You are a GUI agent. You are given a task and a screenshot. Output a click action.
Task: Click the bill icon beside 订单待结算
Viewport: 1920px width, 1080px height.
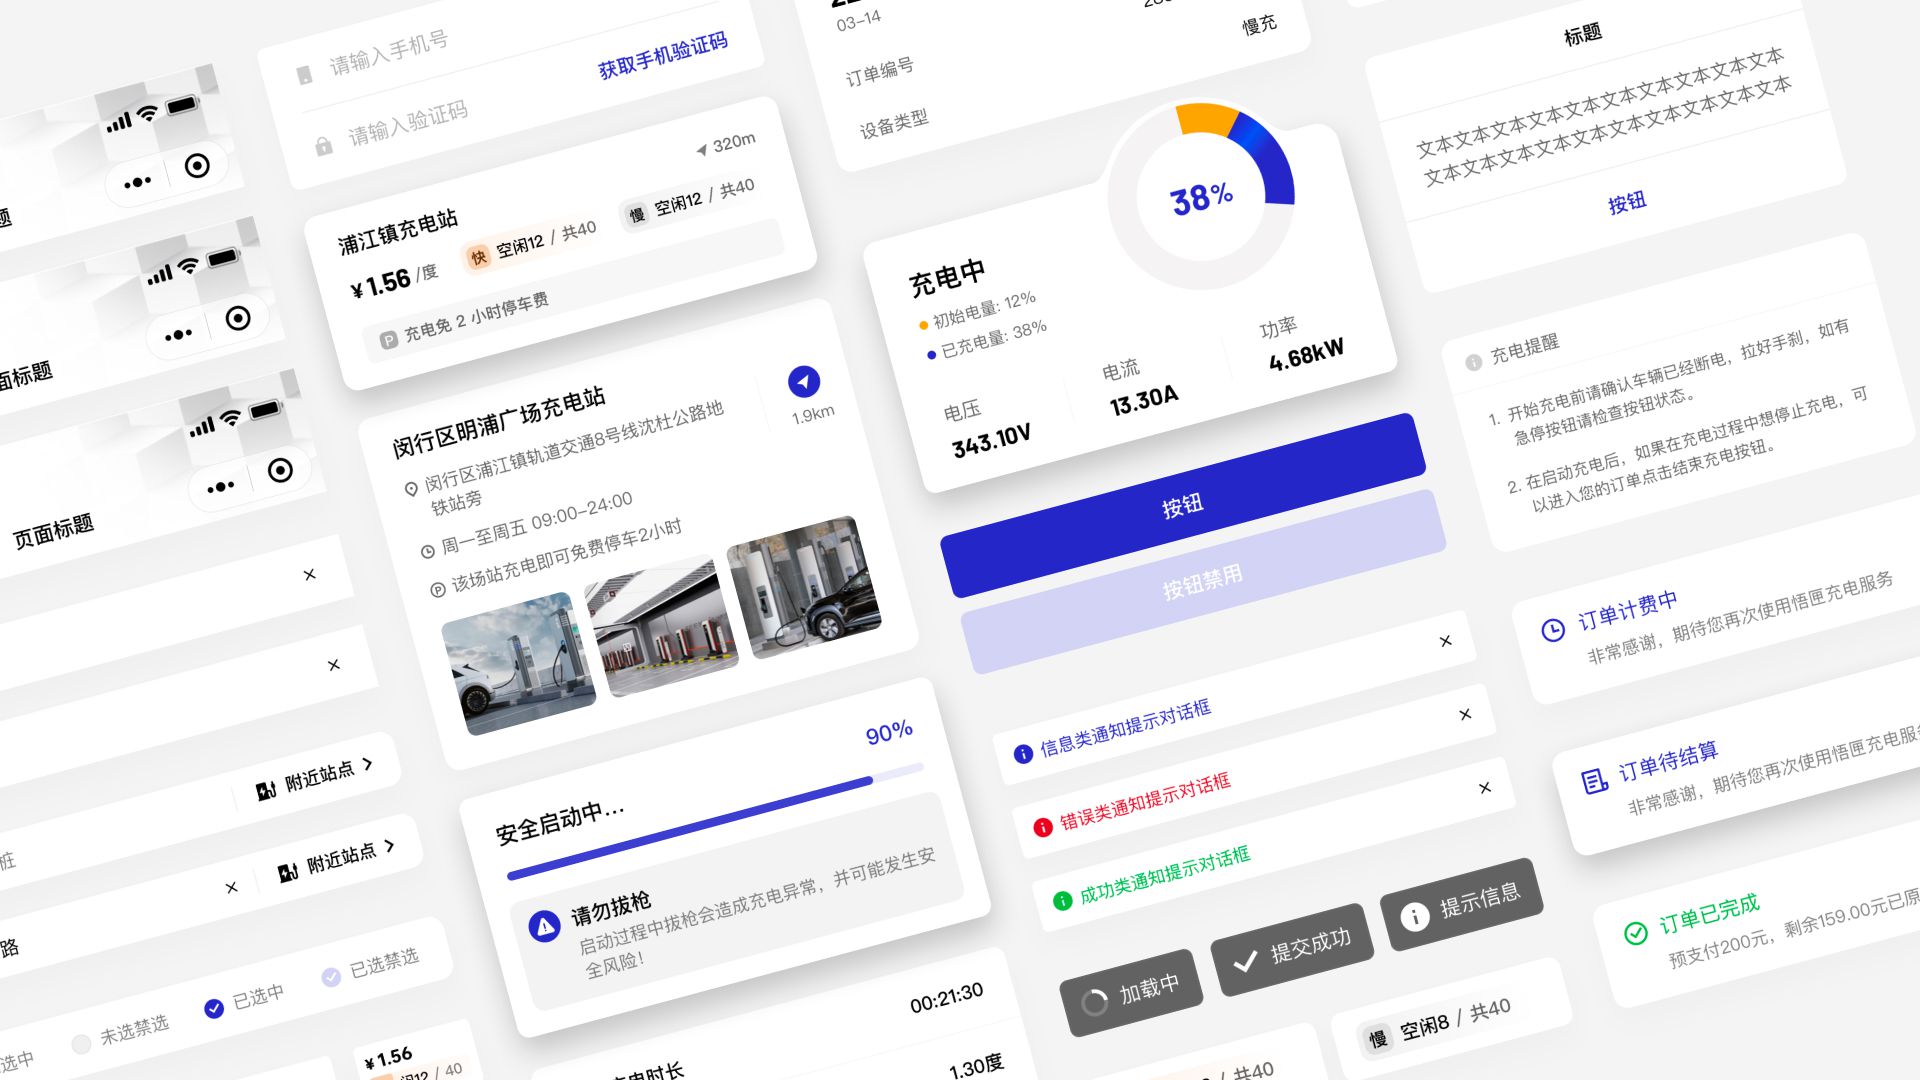1594,781
